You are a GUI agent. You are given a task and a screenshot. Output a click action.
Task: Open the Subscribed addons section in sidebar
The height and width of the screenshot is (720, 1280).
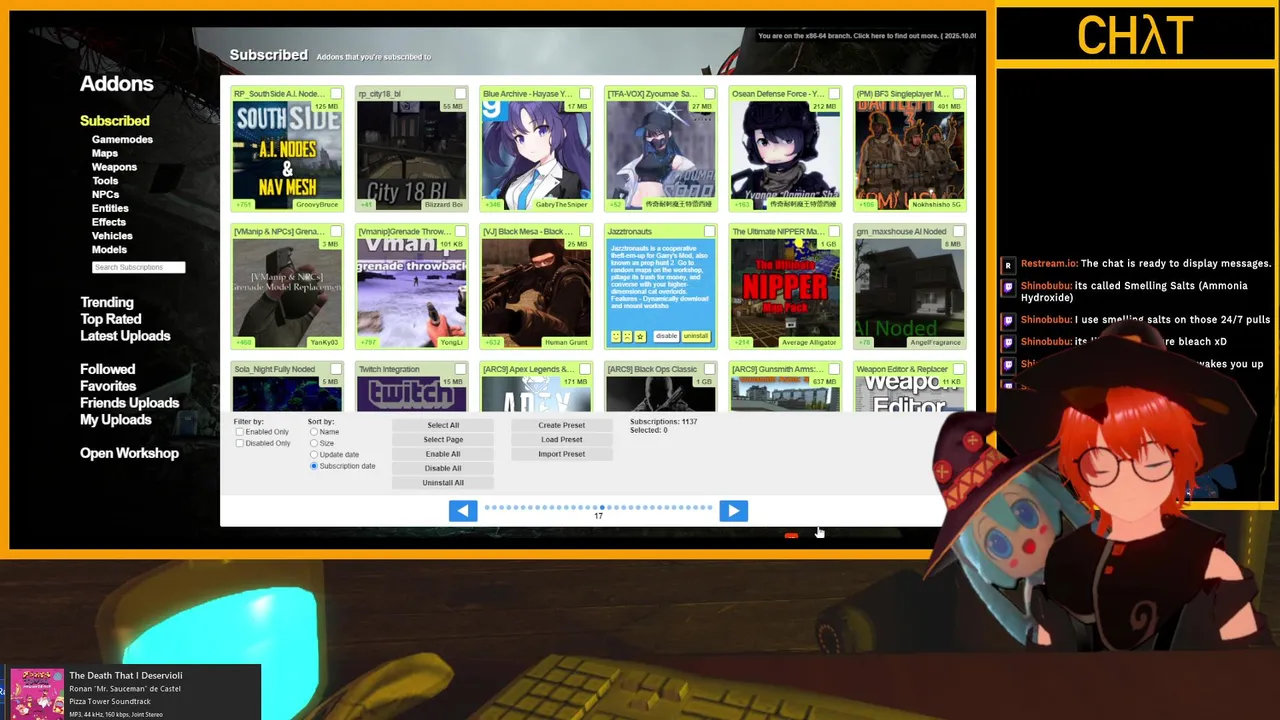coord(115,121)
